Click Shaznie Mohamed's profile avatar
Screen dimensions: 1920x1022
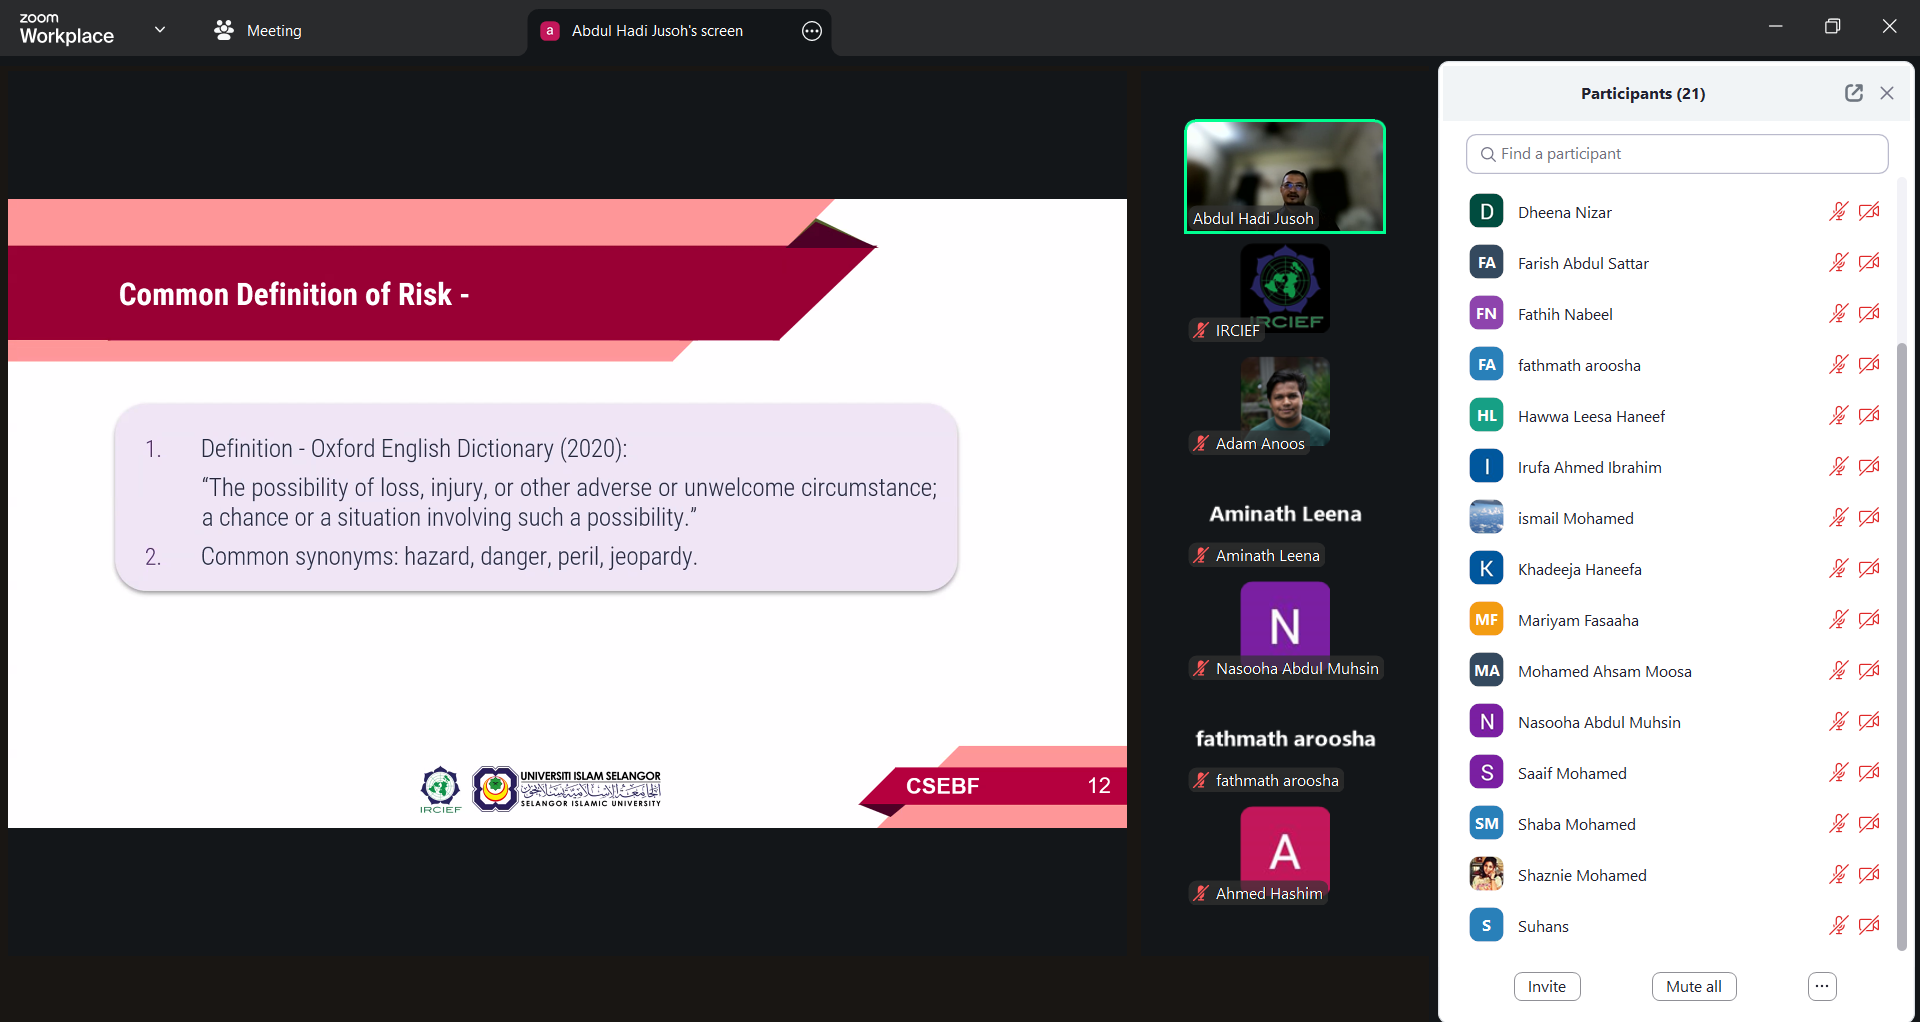click(1486, 875)
